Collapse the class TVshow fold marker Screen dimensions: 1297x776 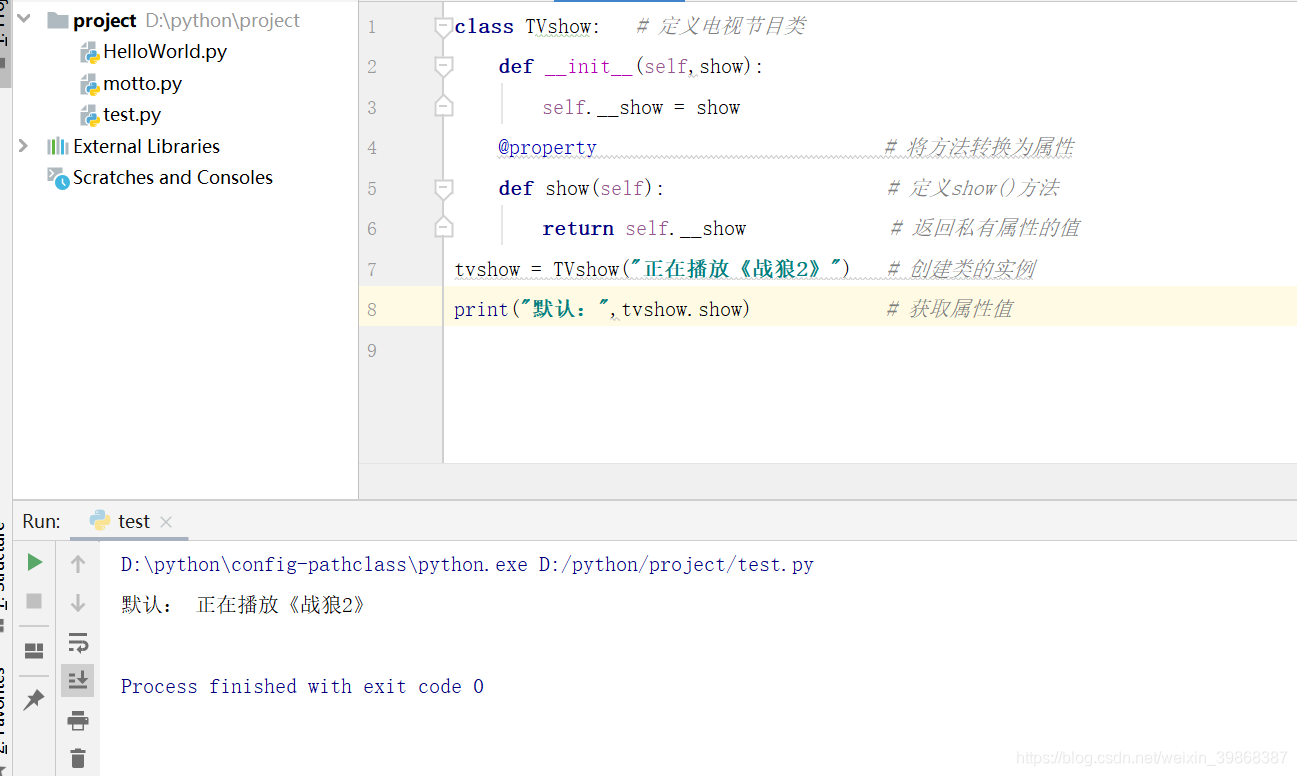coord(444,27)
